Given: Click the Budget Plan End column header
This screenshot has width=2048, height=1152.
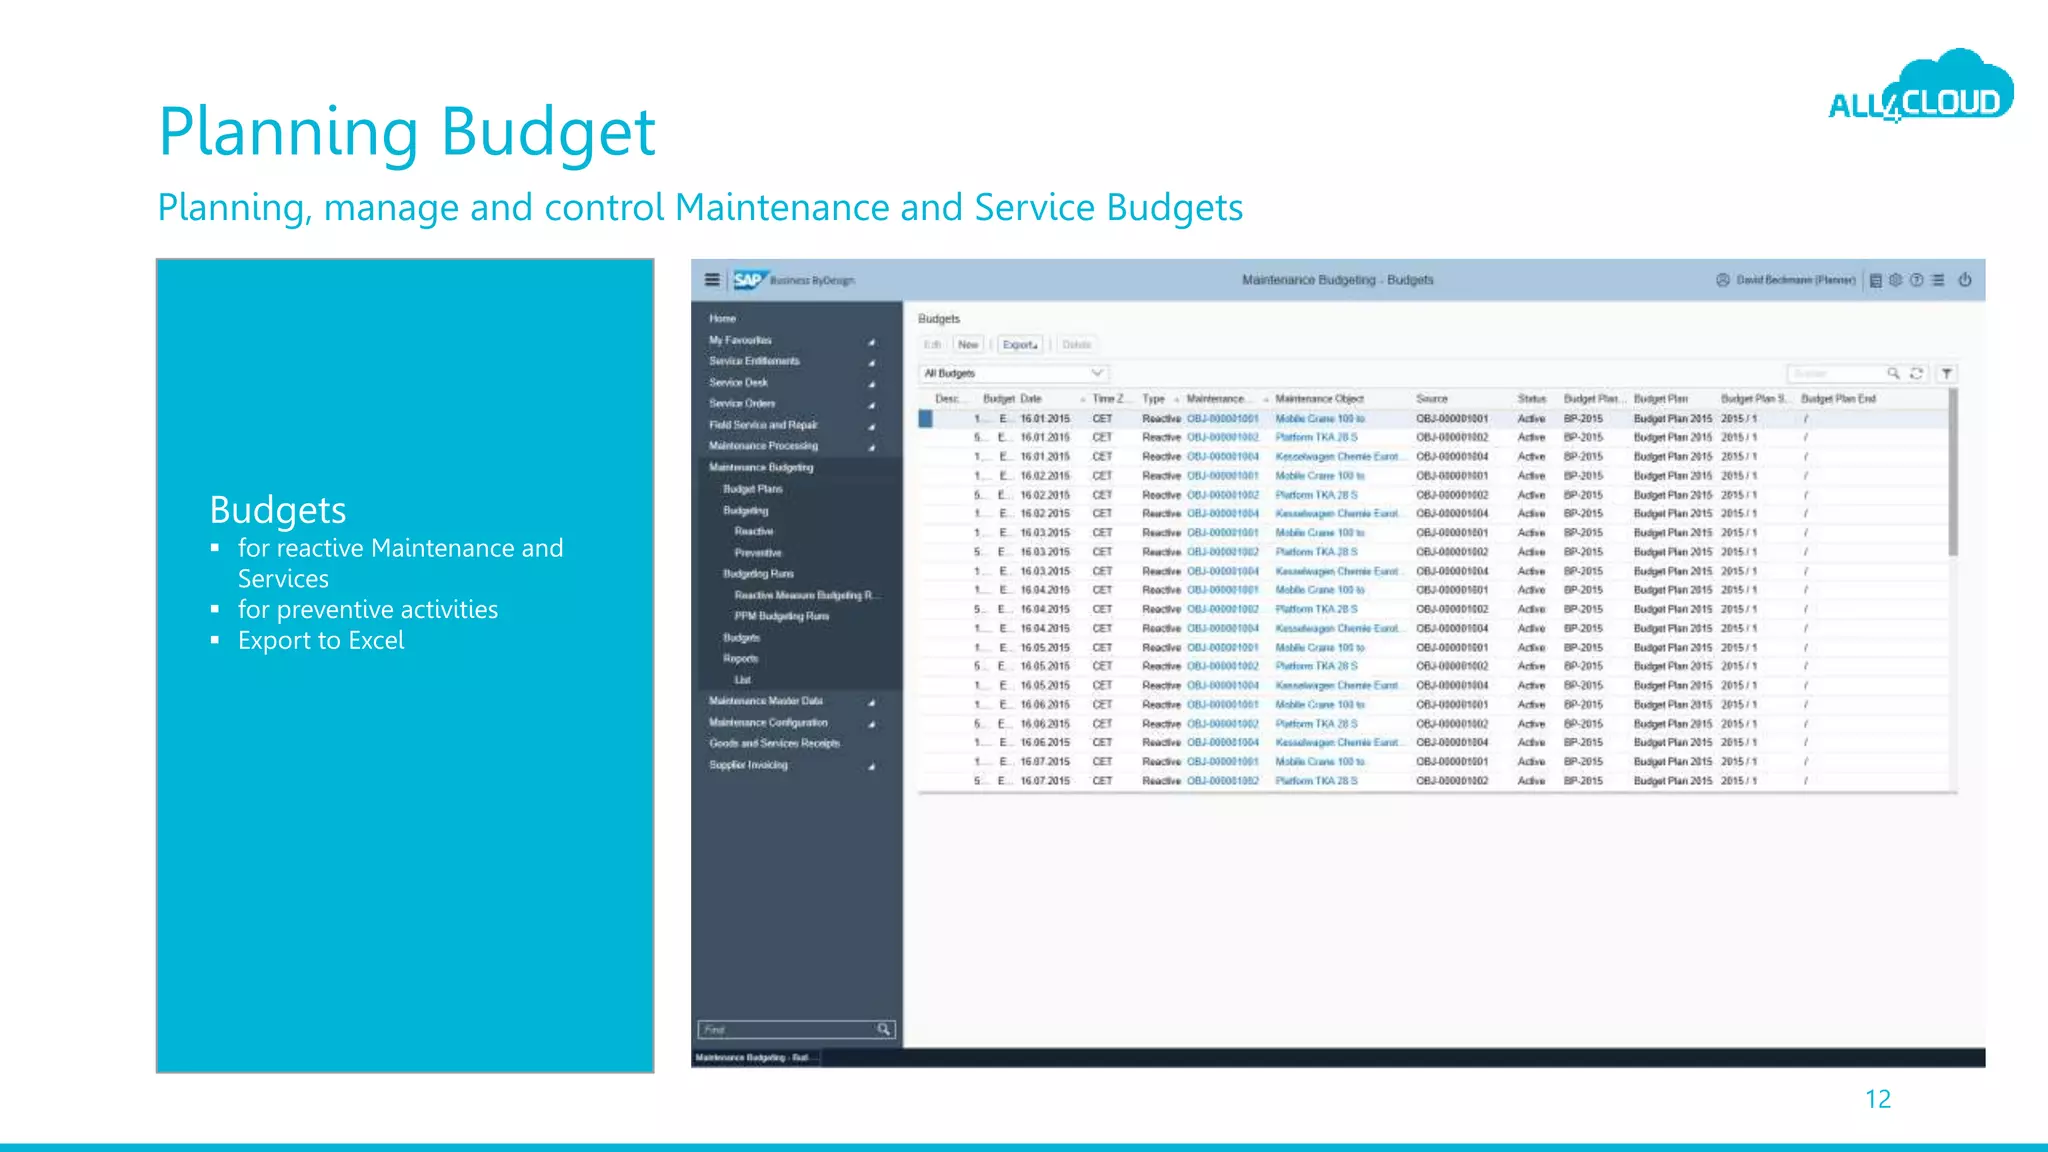Looking at the screenshot, I should coord(1838,399).
